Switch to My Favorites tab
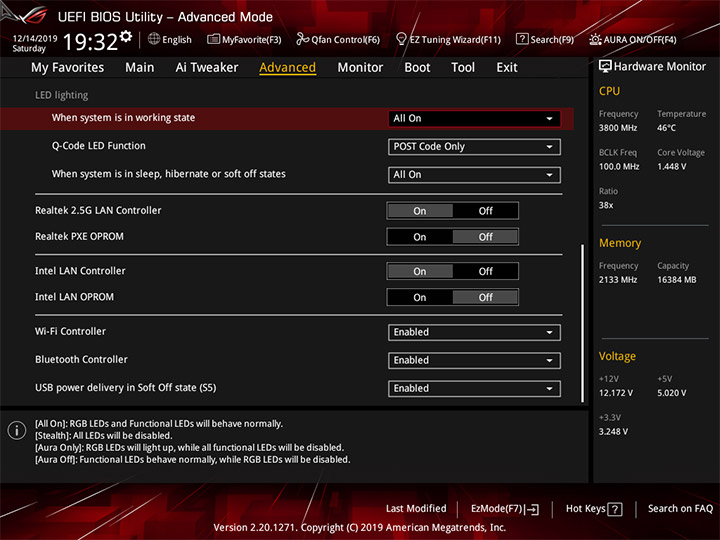The width and height of the screenshot is (720, 540). (x=68, y=68)
